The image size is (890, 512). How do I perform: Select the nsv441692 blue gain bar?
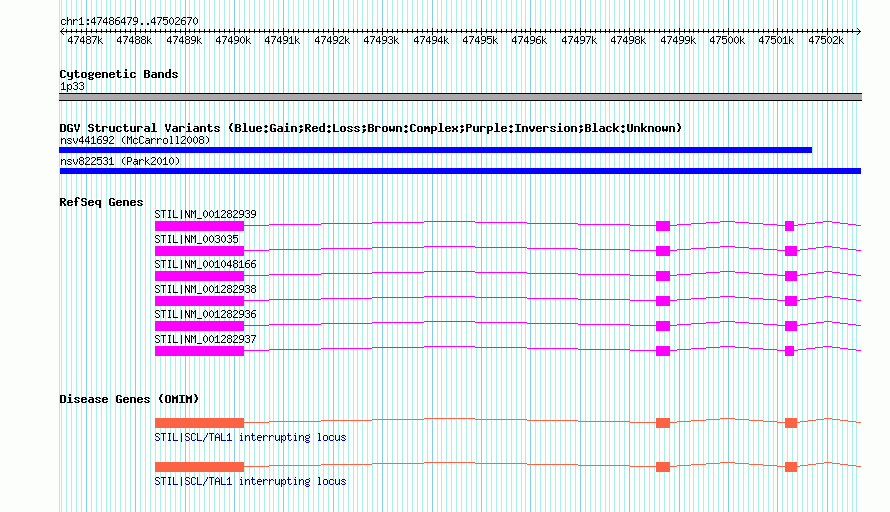(435, 150)
